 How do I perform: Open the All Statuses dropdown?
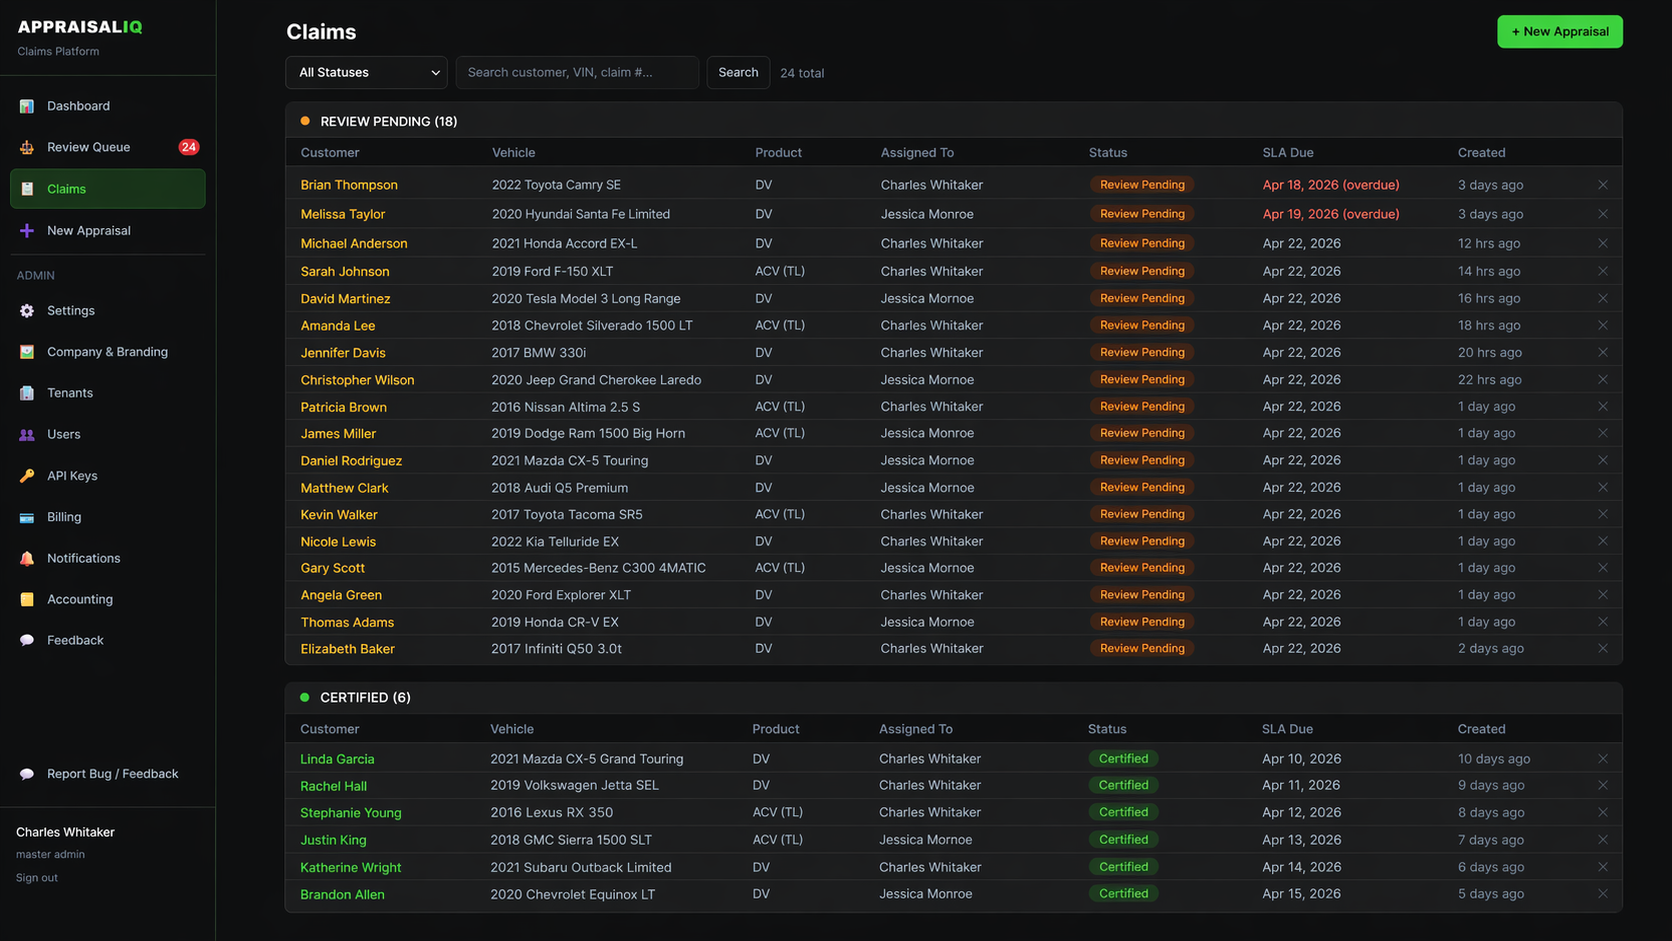(366, 72)
